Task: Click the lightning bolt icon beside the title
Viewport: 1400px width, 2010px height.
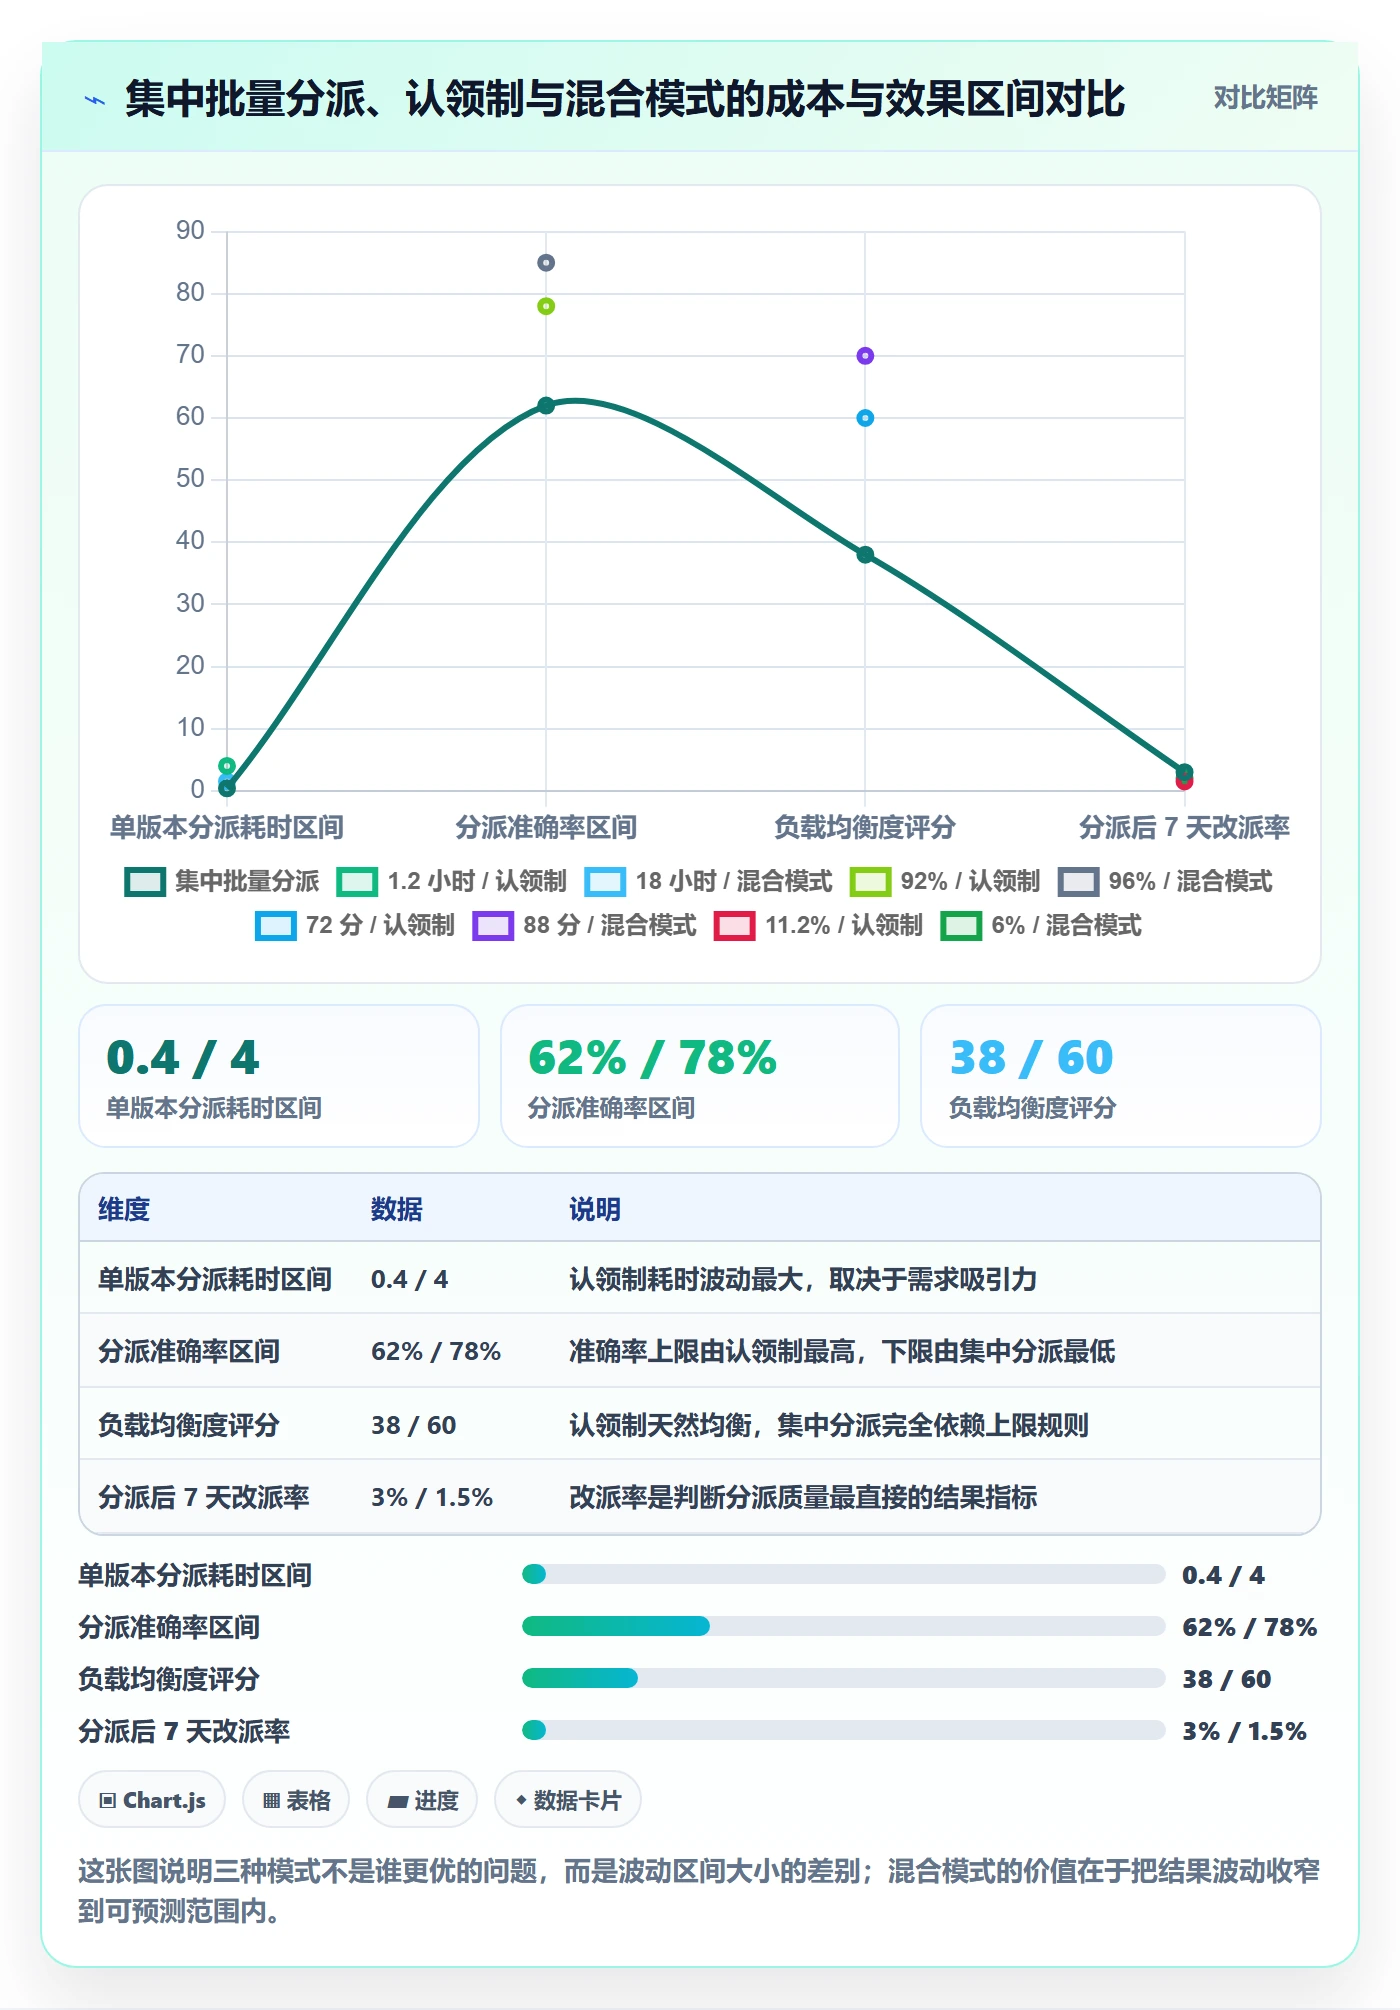Action: pyautogui.click(x=95, y=100)
